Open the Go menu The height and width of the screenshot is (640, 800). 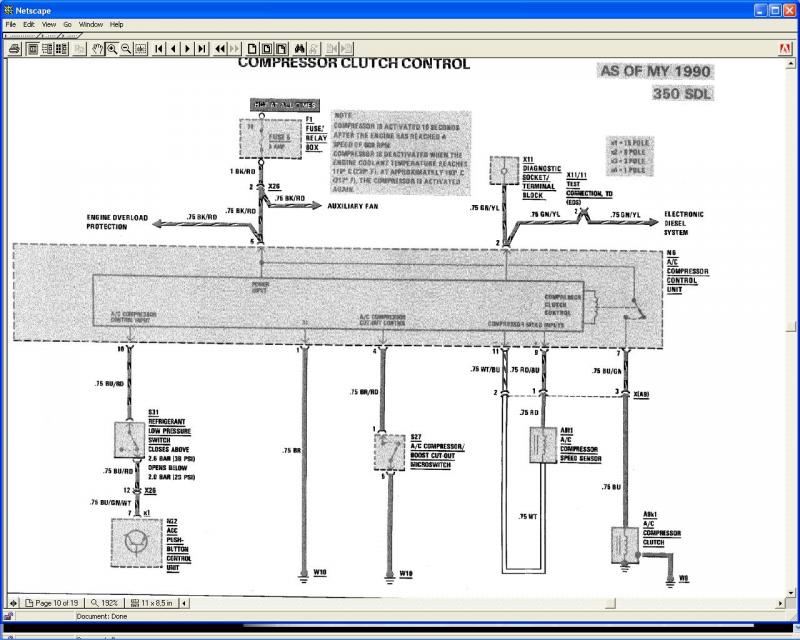pos(67,24)
